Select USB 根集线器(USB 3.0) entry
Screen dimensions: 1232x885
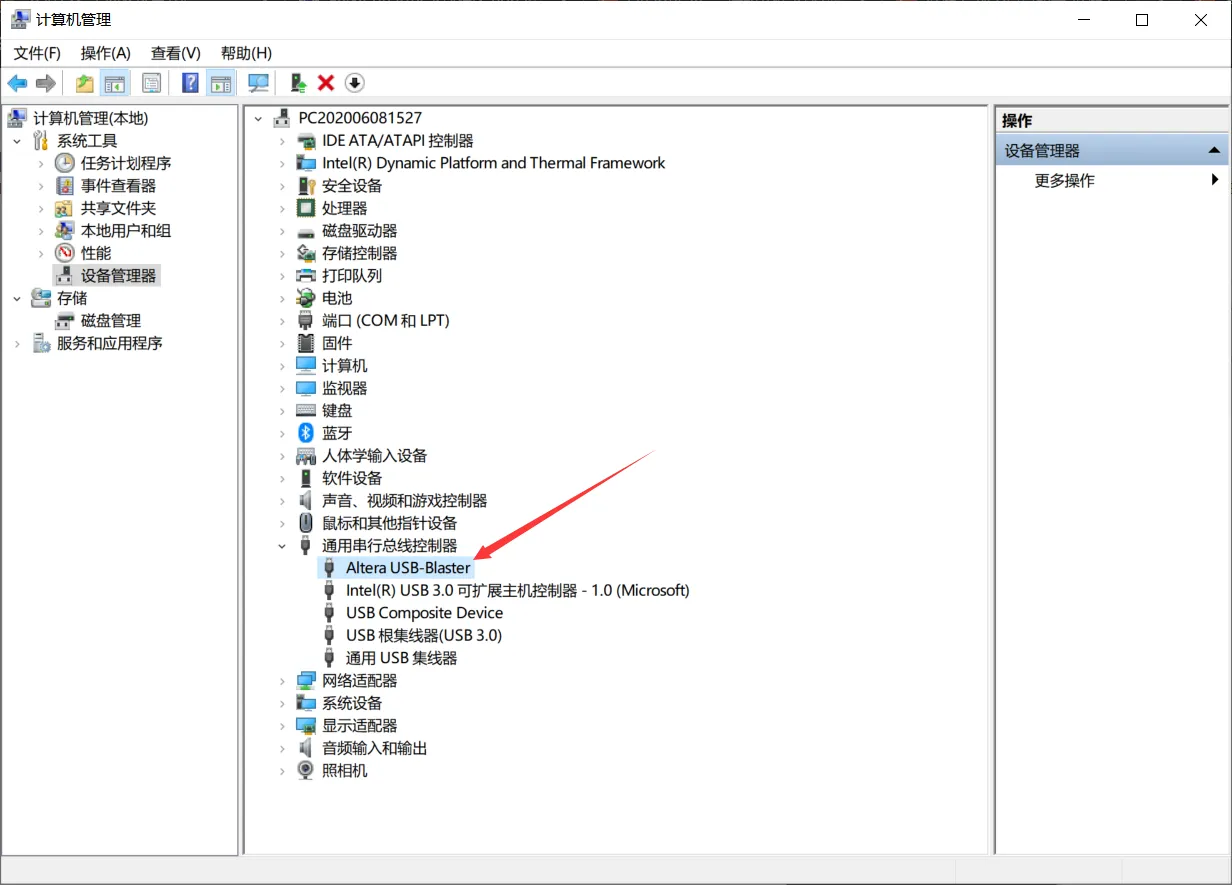tap(424, 636)
